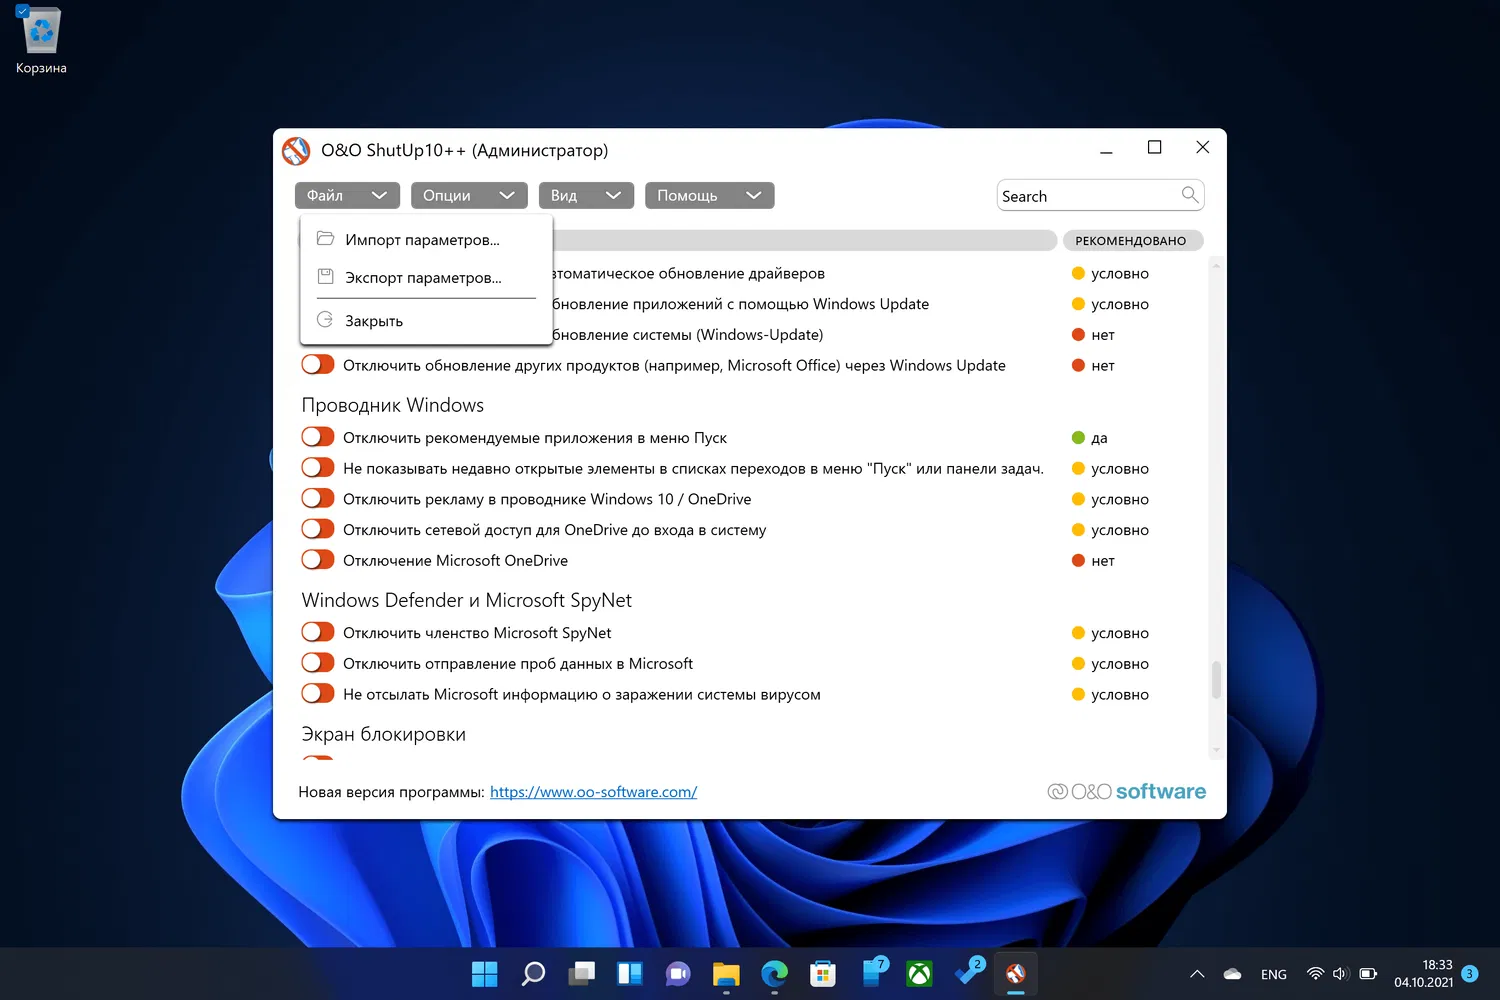
Task: Click the 'да' recommendation text
Action: [x=1099, y=438]
